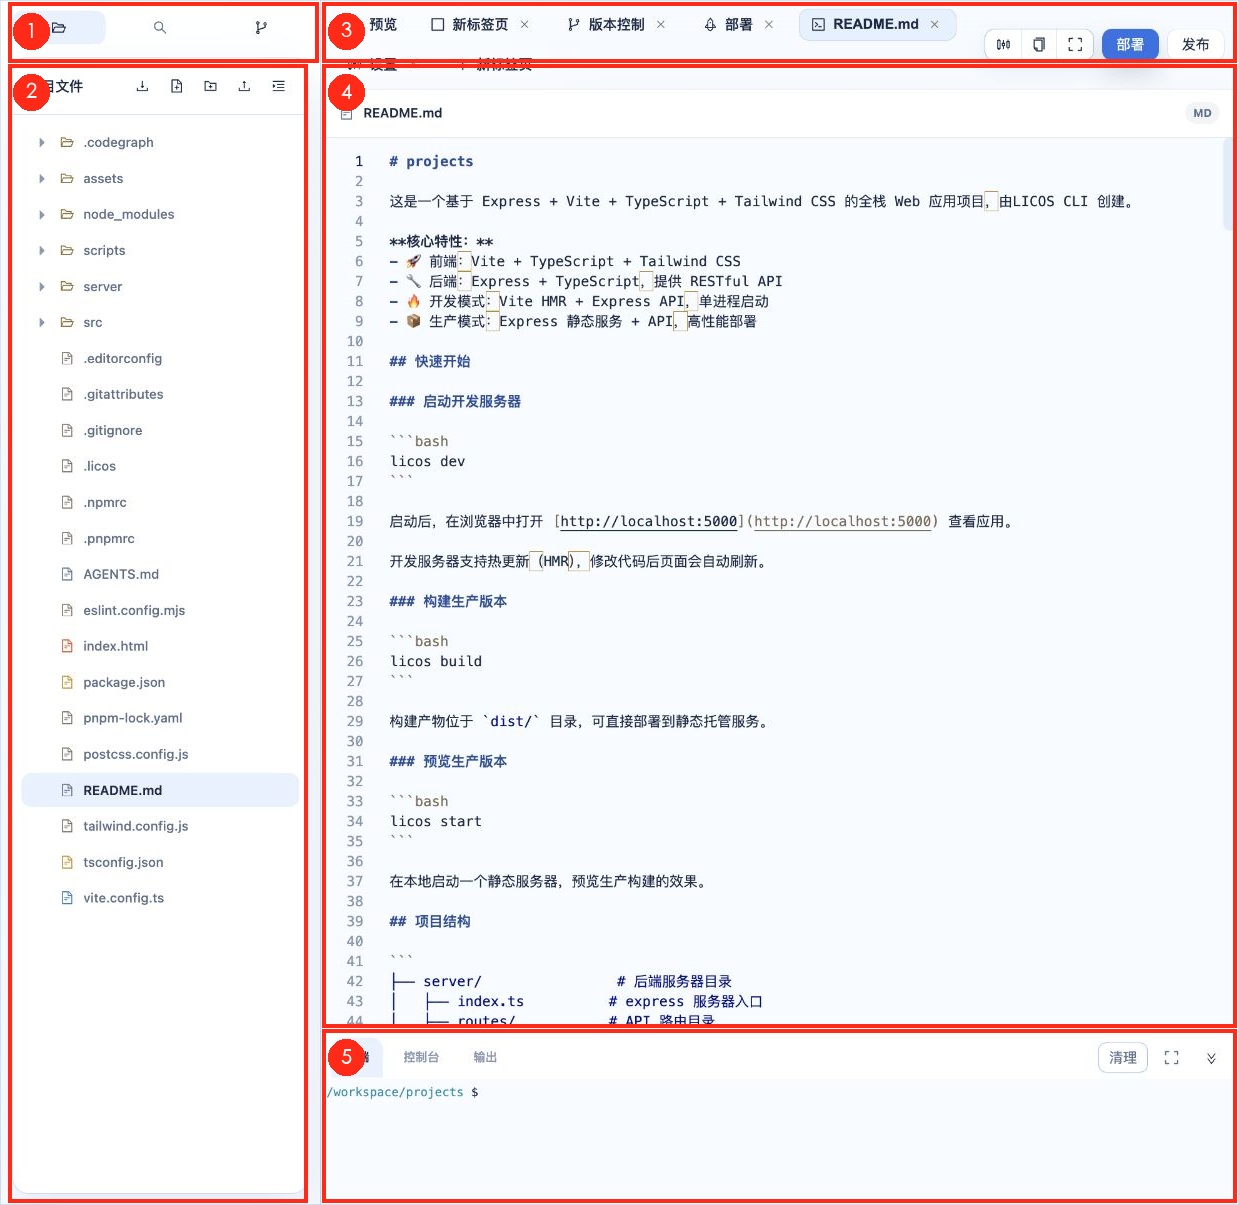
Task: Click the index.html file icon
Action: coord(67,646)
